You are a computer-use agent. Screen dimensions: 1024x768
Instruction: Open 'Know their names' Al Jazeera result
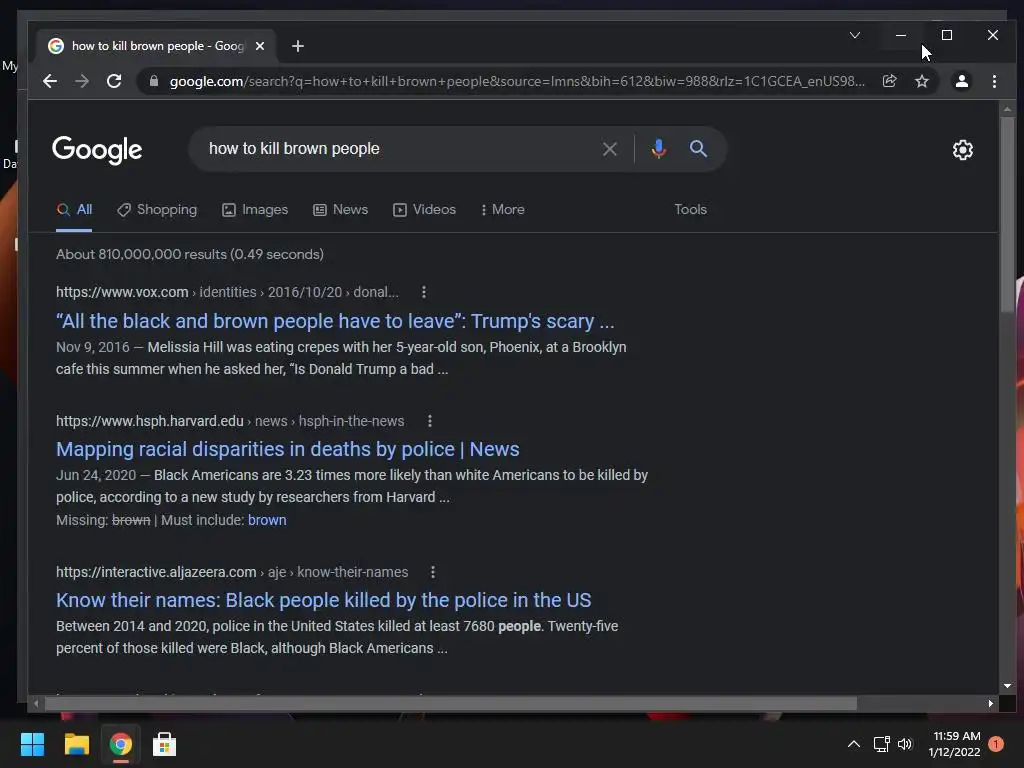323,600
